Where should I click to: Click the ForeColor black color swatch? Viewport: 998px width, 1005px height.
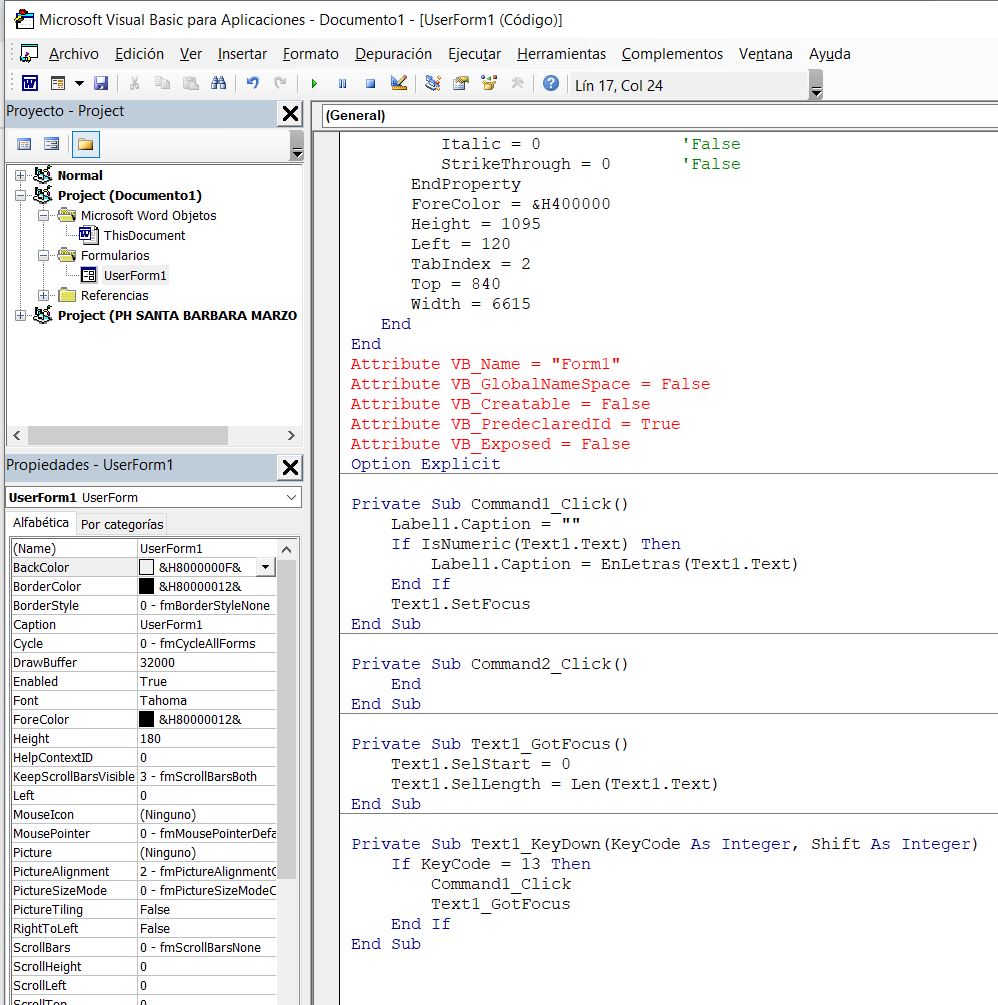[x=146, y=720]
